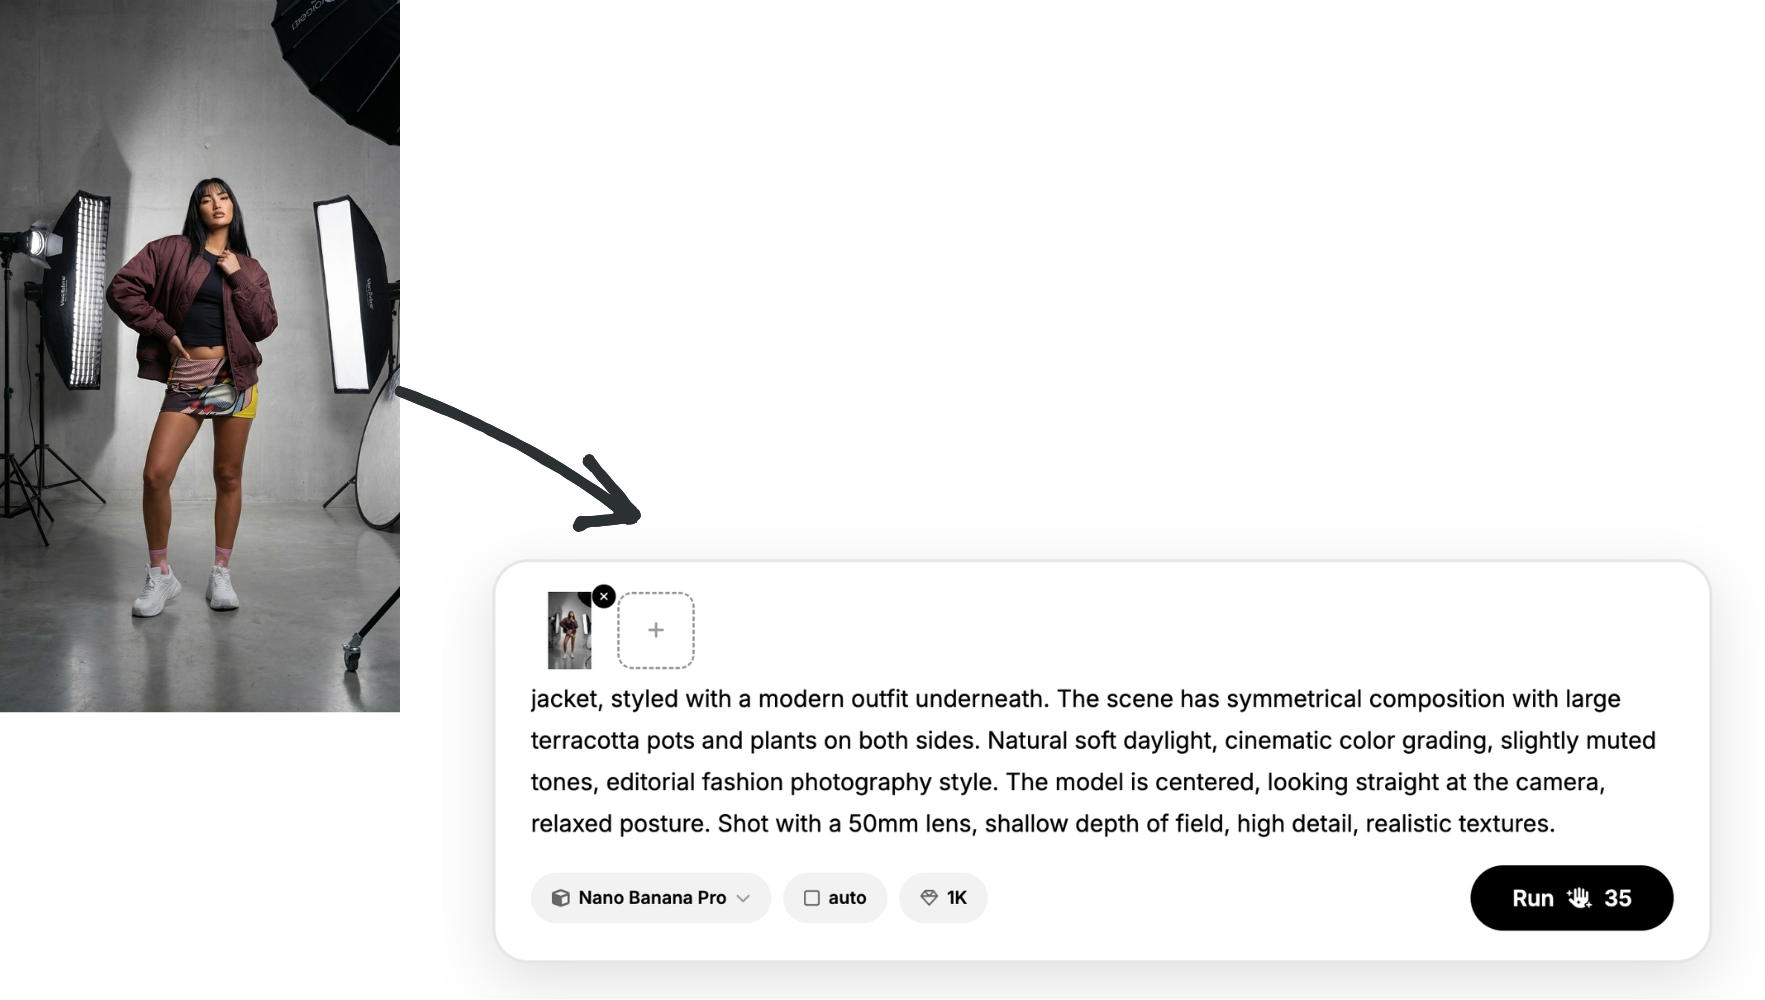The image size is (1765, 1000).
Task: Run the generation with the Run button
Action: (1571, 898)
